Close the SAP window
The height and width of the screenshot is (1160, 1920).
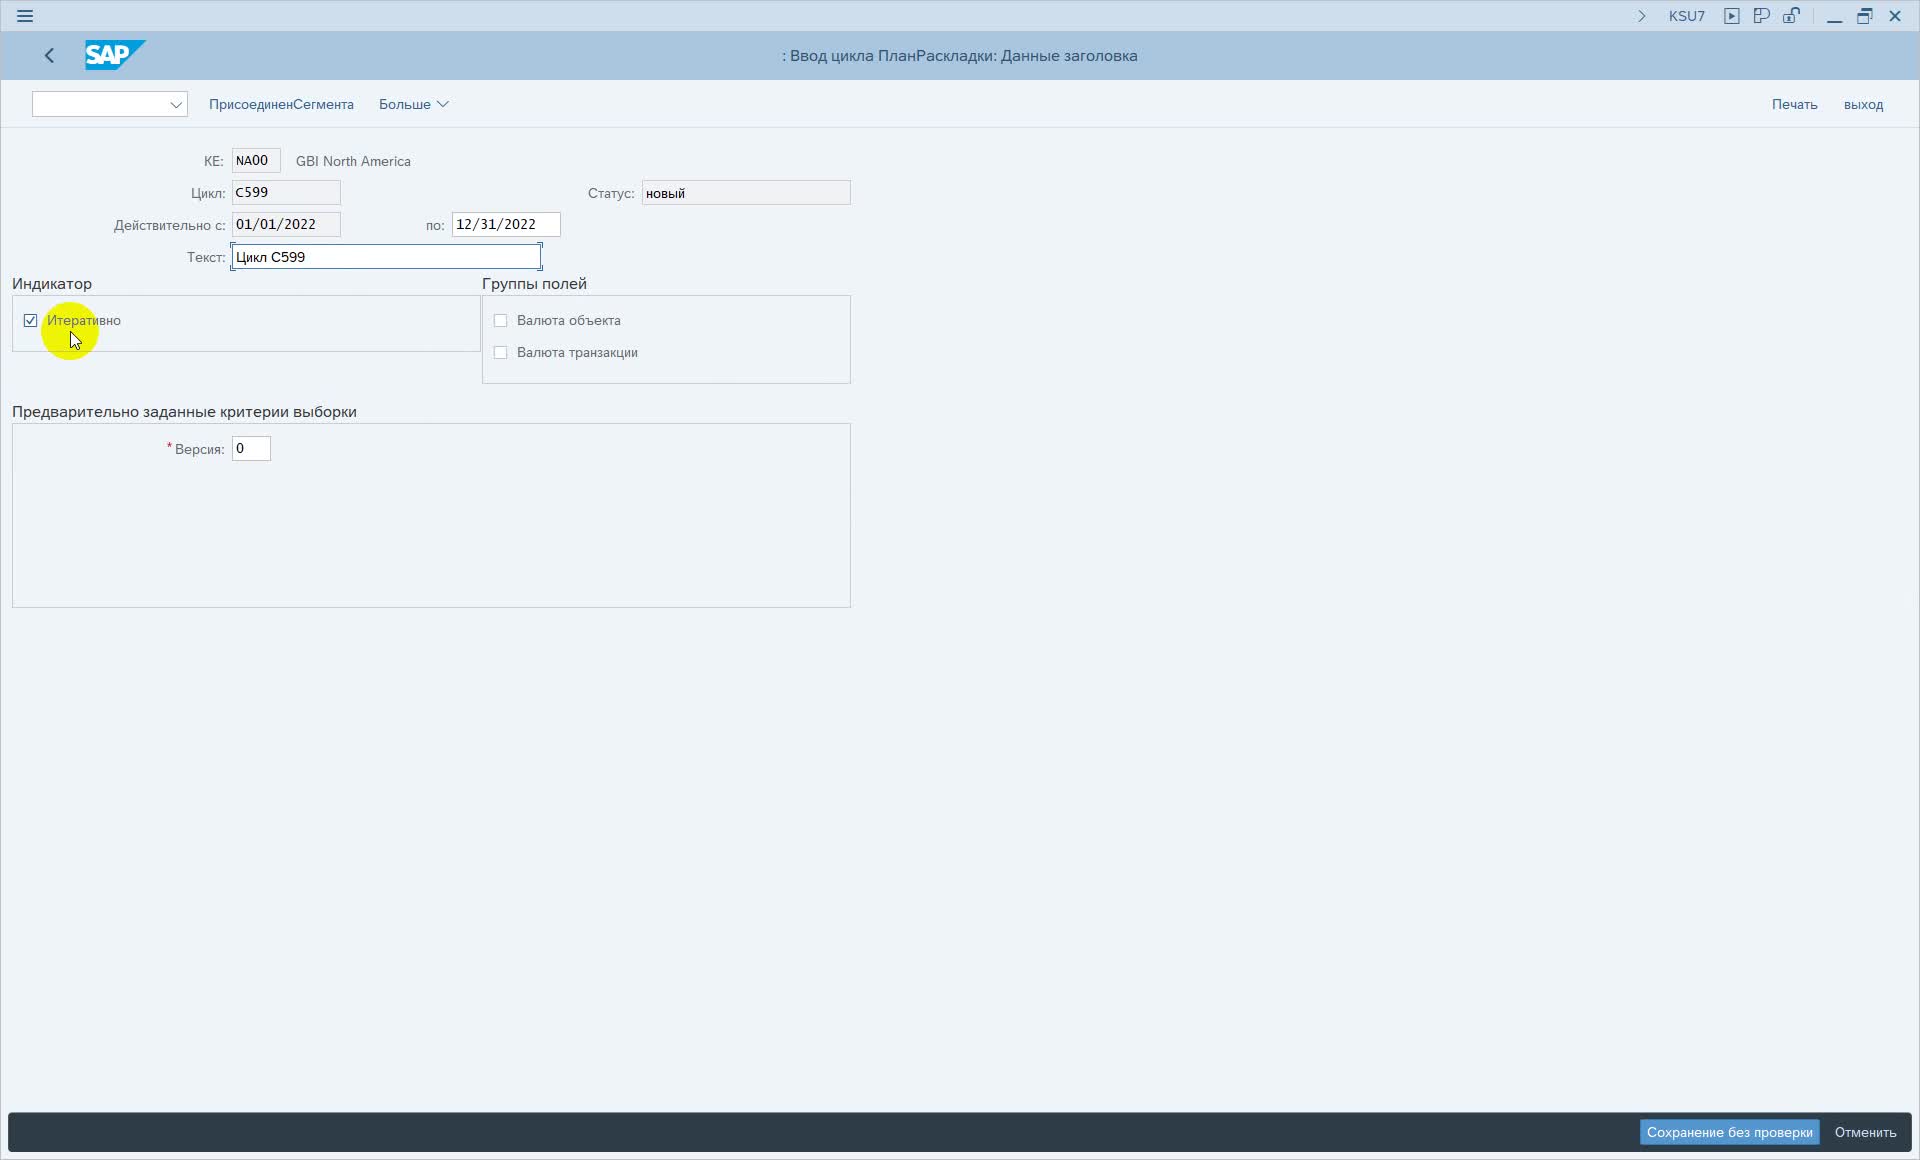pyautogui.click(x=1895, y=16)
